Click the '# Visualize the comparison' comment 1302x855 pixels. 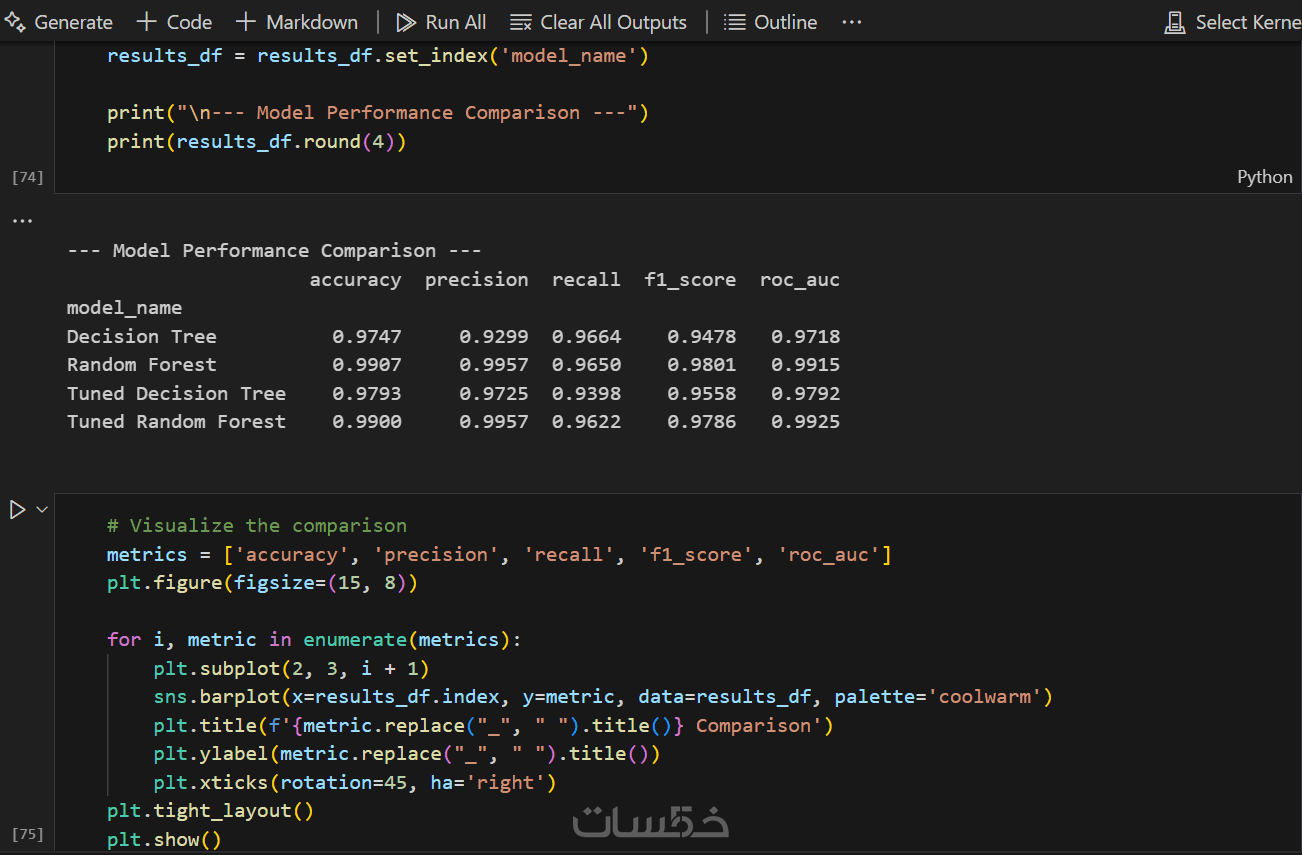[257, 526]
